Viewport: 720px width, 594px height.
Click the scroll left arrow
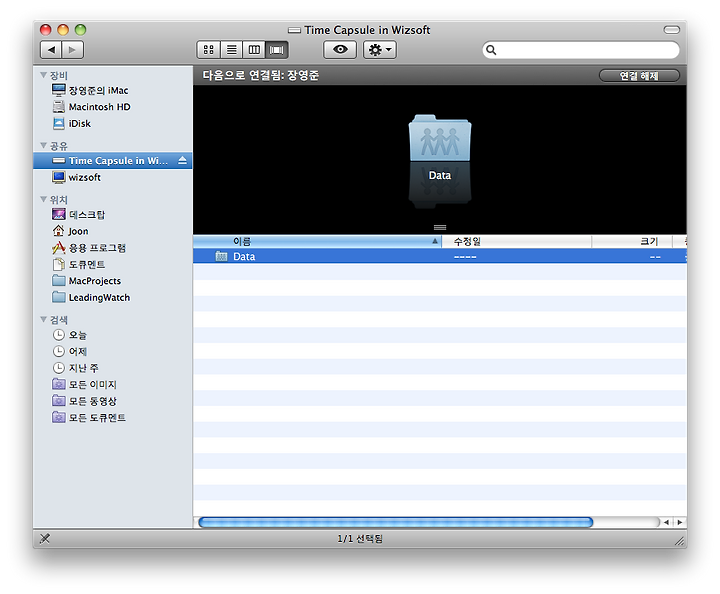pyautogui.click(x=666, y=522)
